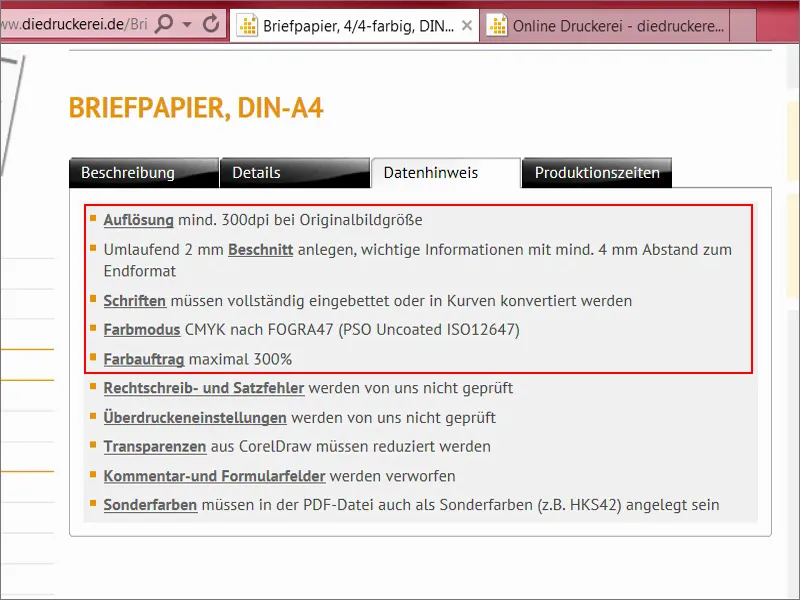Click the Beschnitt link
The height and width of the screenshot is (600, 800).
click(260, 249)
